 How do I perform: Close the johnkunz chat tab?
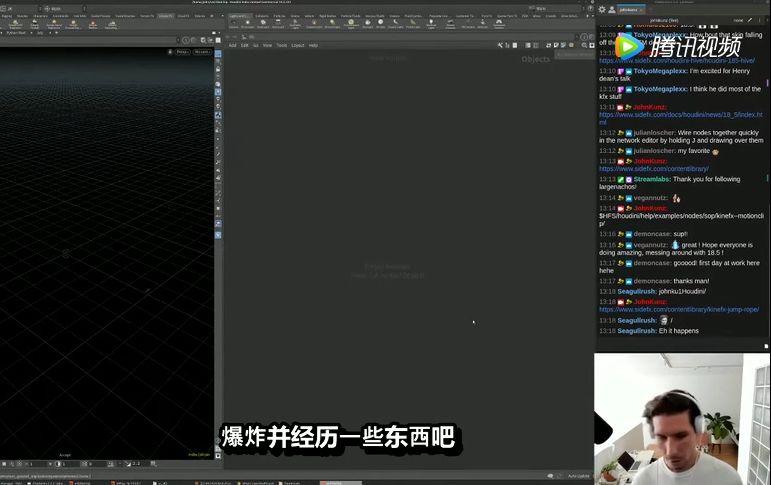pyautogui.click(x=642, y=10)
